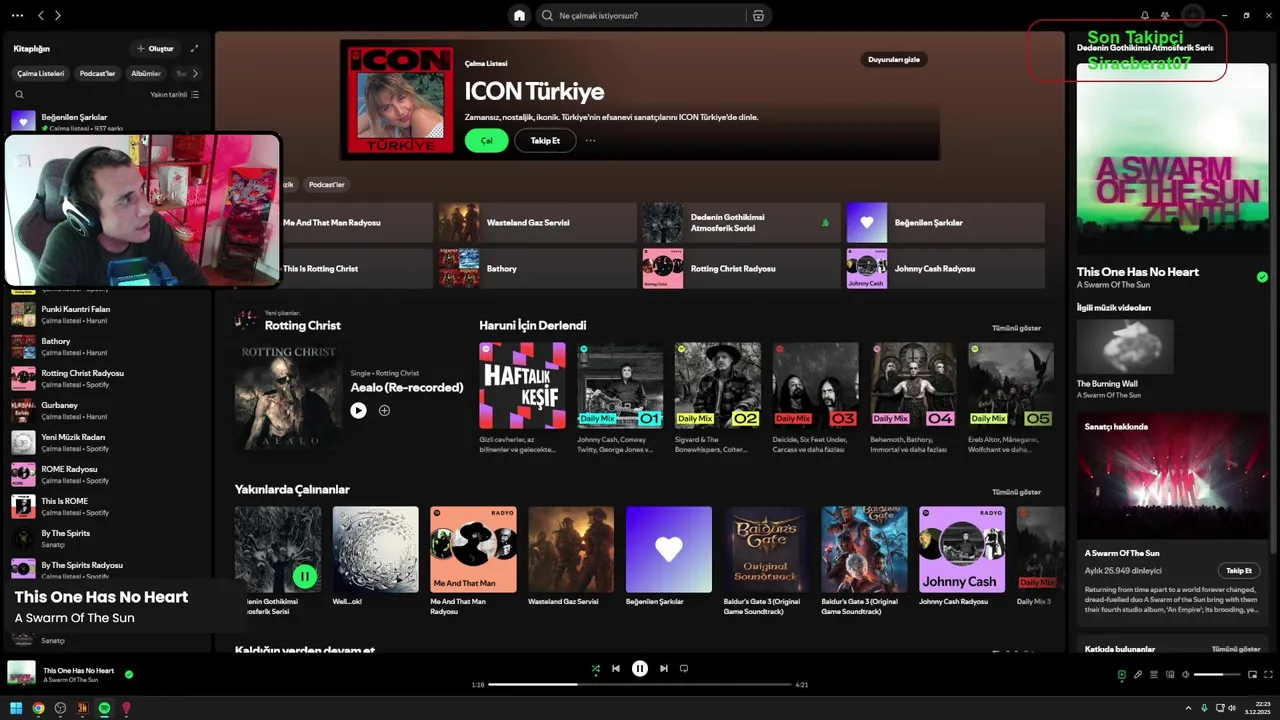The height and width of the screenshot is (720, 1280).
Task: Open the friend activity icon
Action: (1165, 15)
